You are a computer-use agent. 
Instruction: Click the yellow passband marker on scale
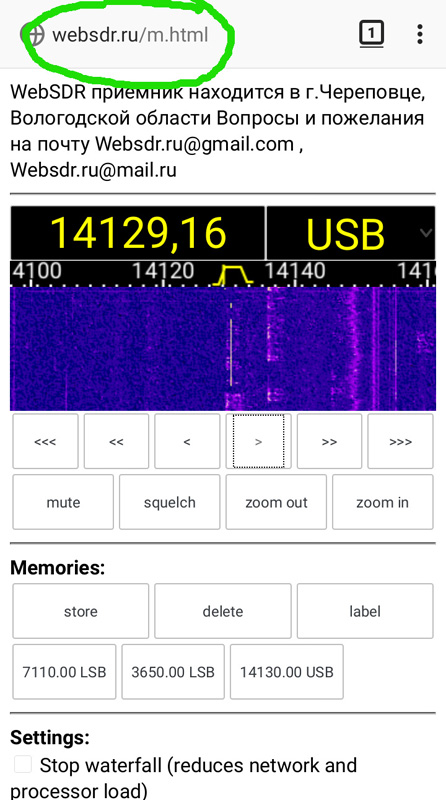tap(235, 275)
